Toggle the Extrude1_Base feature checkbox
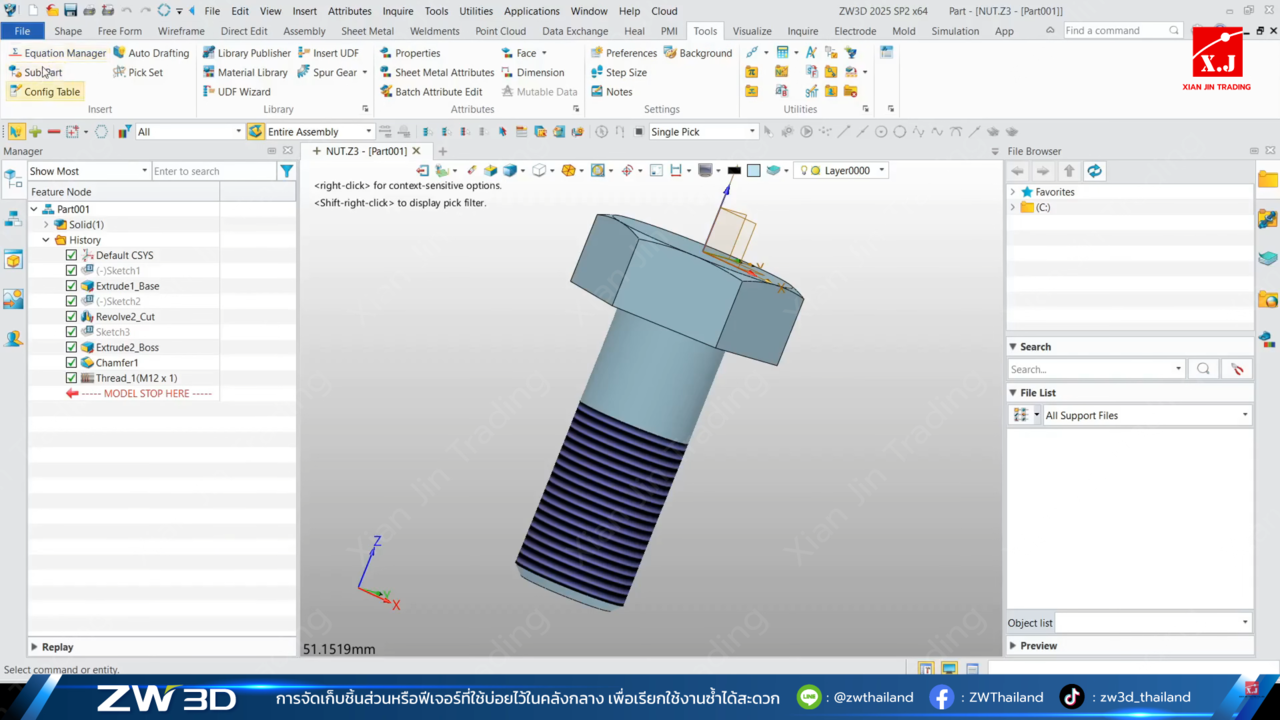Screen dimensions: 1280x720 (x=71, y=286)
